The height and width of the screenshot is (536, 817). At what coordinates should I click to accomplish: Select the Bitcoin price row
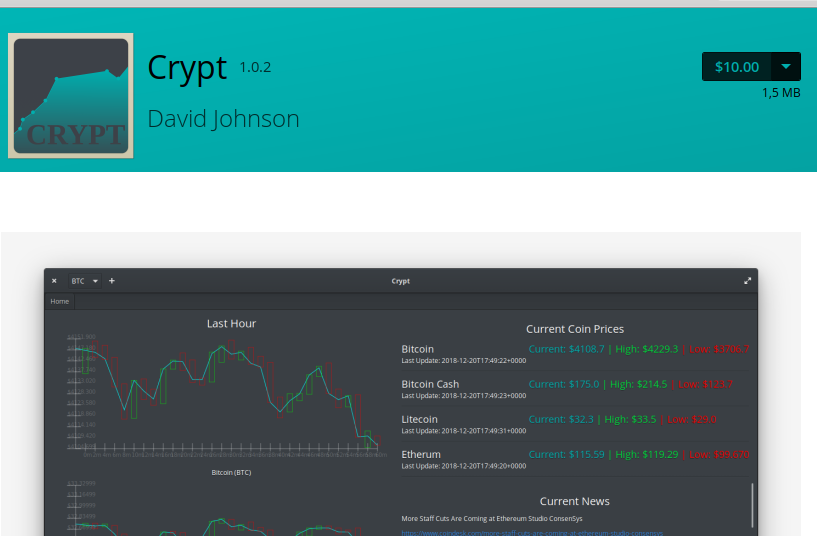click(575, 353)
